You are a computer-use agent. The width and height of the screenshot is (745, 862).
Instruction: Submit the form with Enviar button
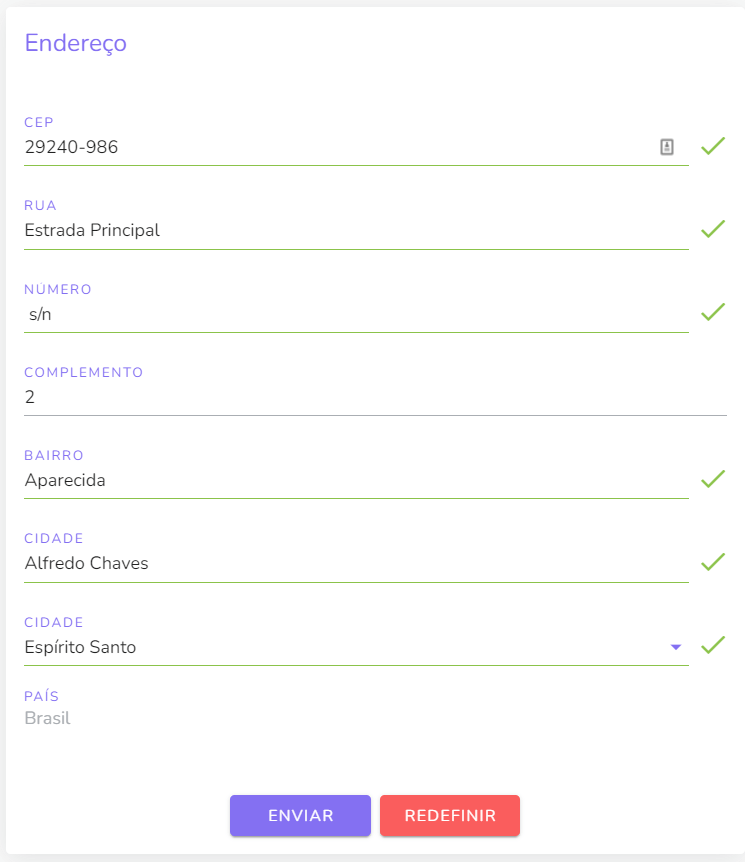click(x=300, y=815)
